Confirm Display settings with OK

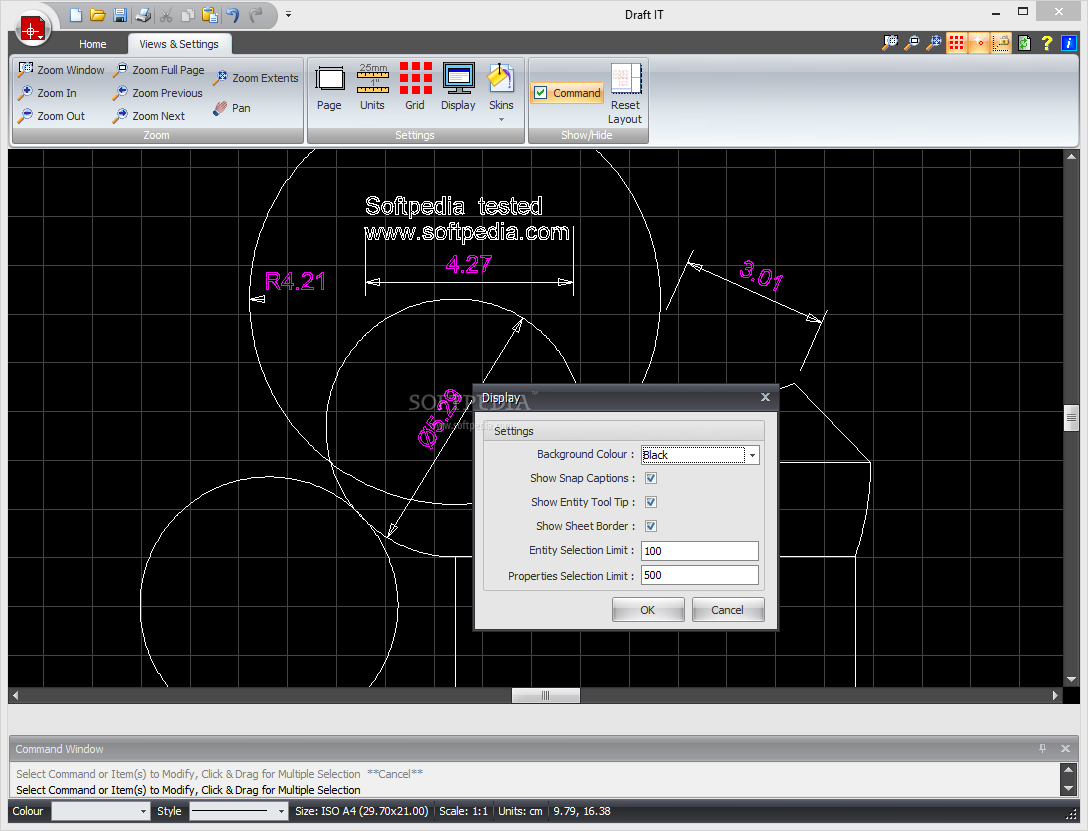click(x=647, y=610)
